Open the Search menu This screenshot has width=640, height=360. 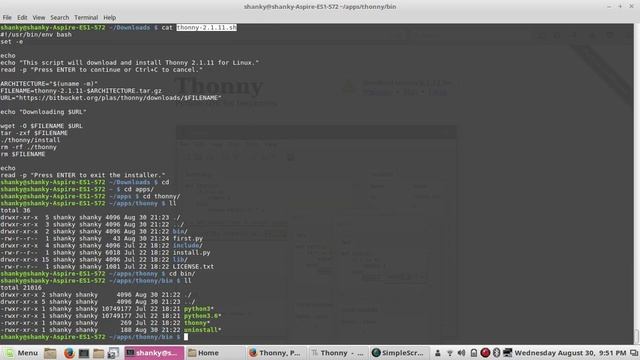(60, 18)
